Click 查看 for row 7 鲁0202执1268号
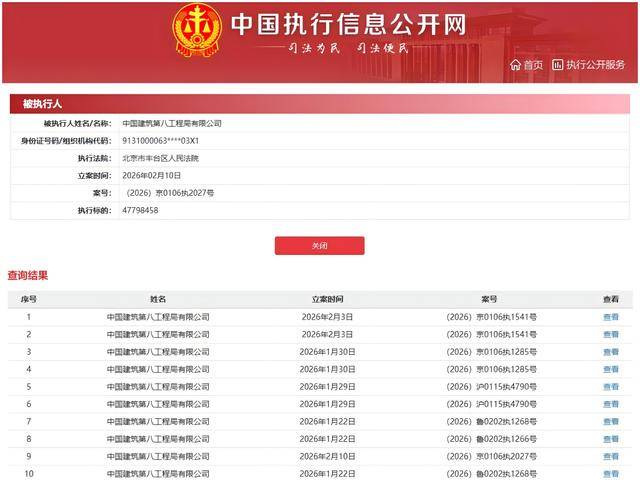Screen dimensions: 640x489 pyautogui.click(x=610, y=421)
